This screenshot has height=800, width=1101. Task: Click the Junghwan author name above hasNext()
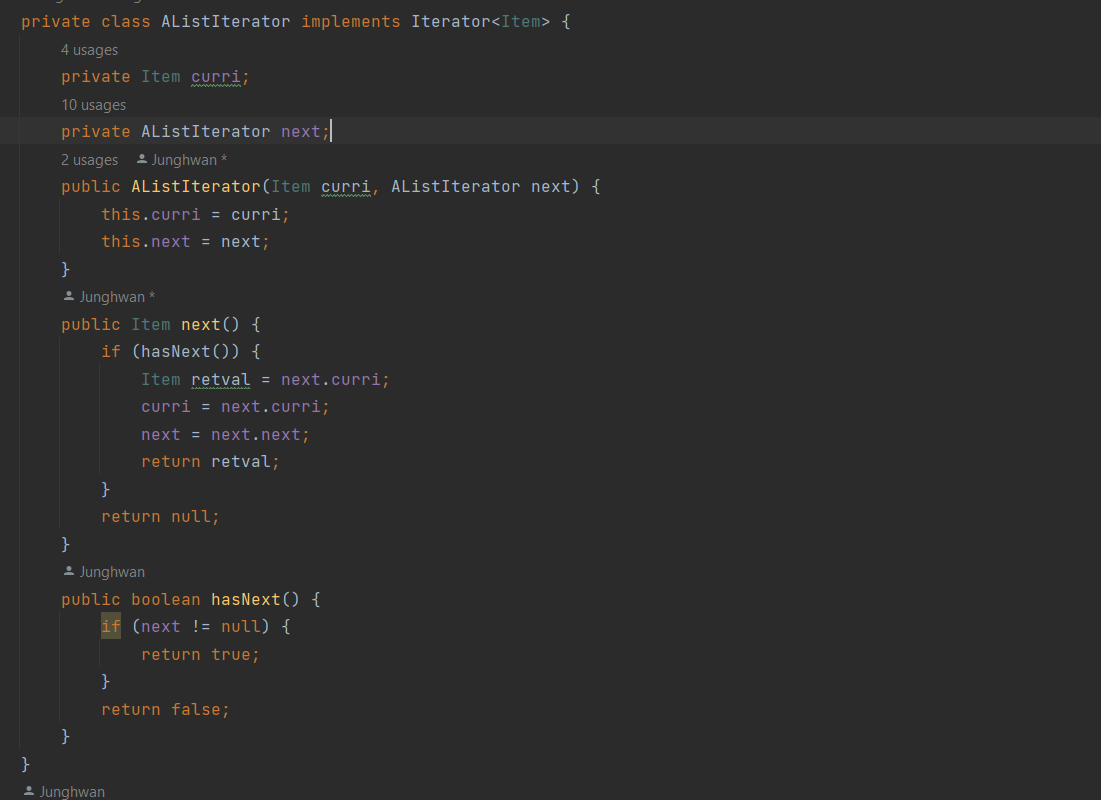(112, 572)
